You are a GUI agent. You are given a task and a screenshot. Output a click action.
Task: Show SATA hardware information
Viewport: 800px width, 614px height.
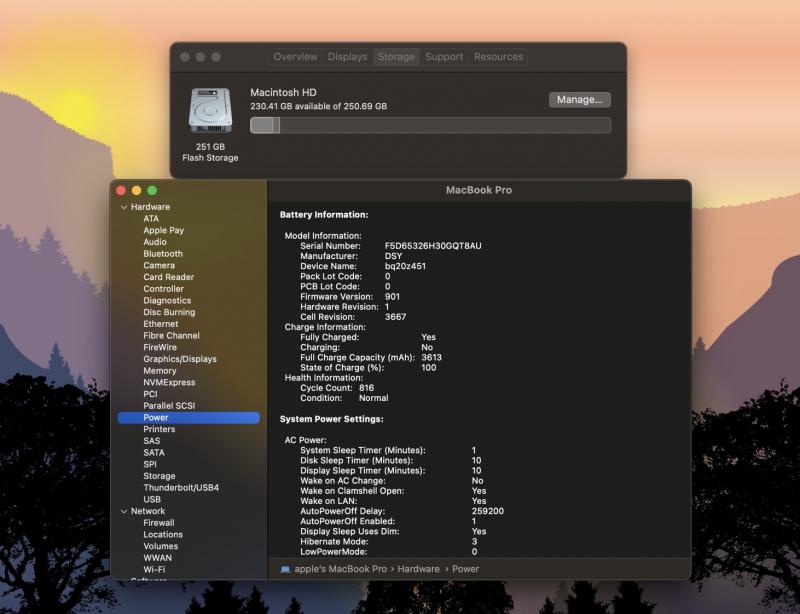click(154, 453)
